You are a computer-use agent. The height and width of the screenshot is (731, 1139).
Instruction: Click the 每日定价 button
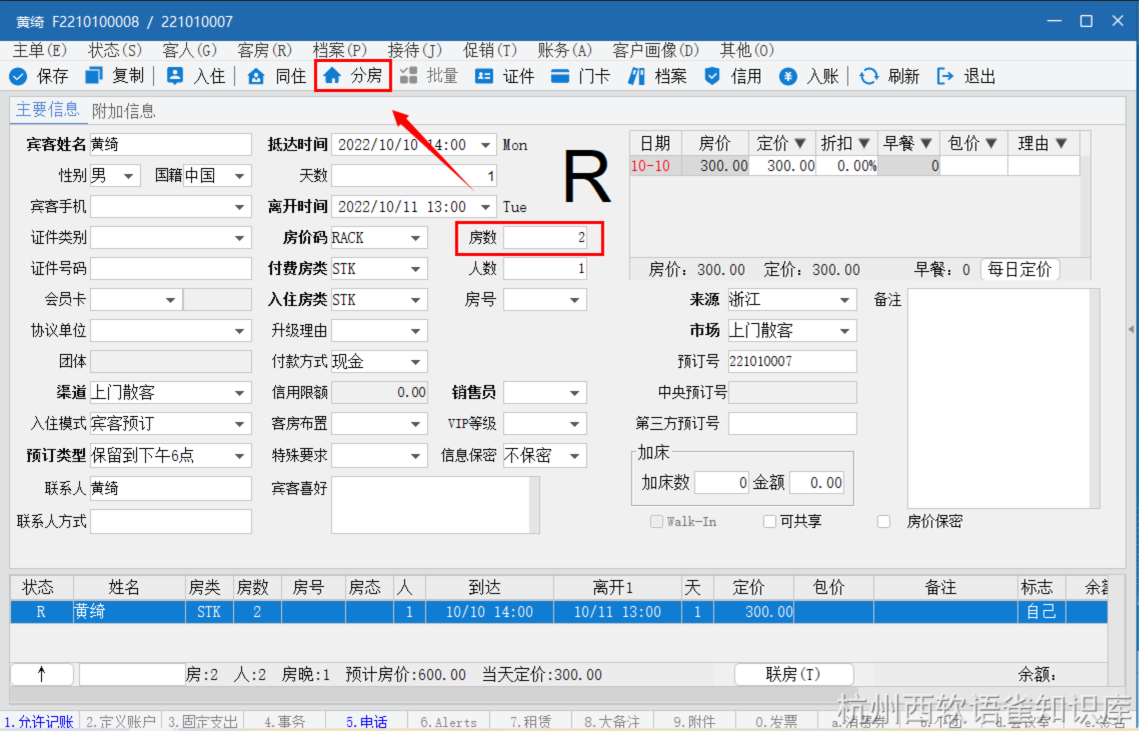[1019, 269]
